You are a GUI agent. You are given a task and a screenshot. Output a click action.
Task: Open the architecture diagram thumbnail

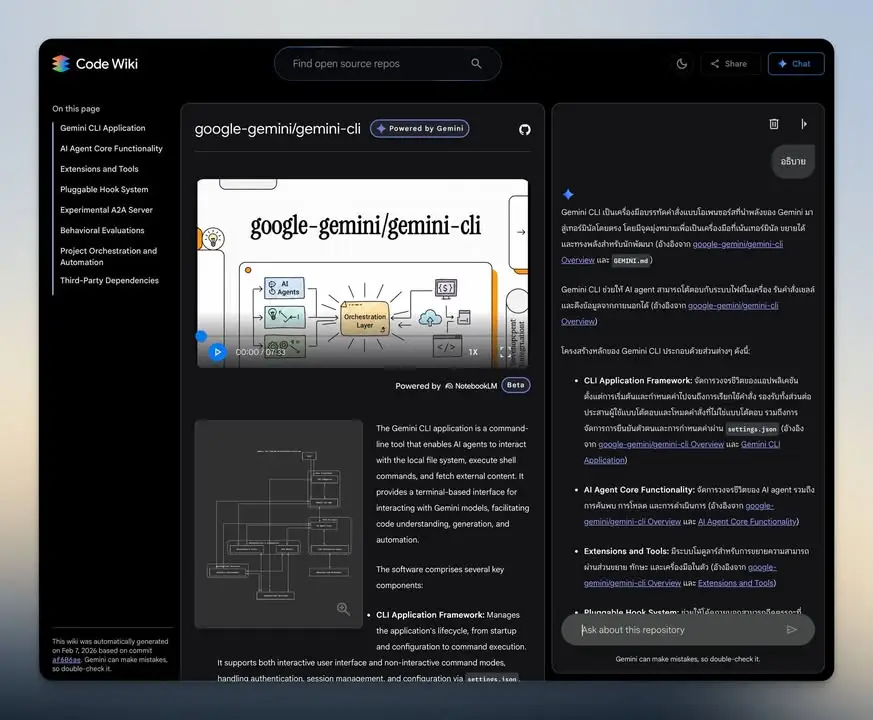[x=278, y=524]
